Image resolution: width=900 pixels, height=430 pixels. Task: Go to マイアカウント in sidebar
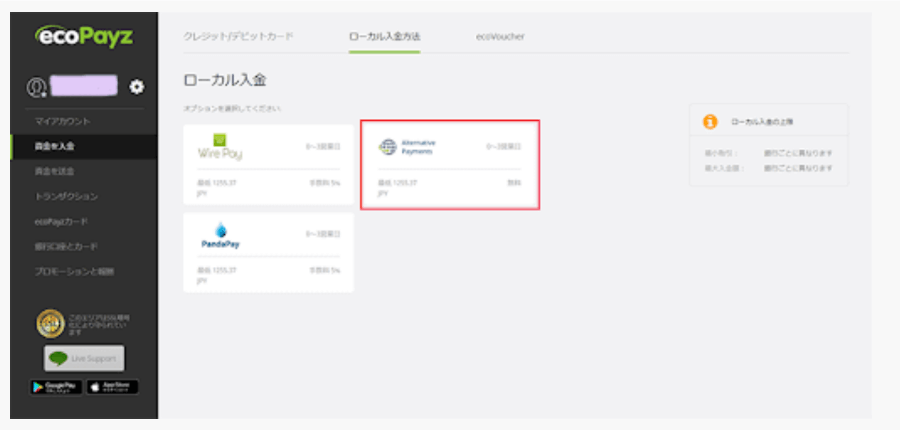point(62,122)
